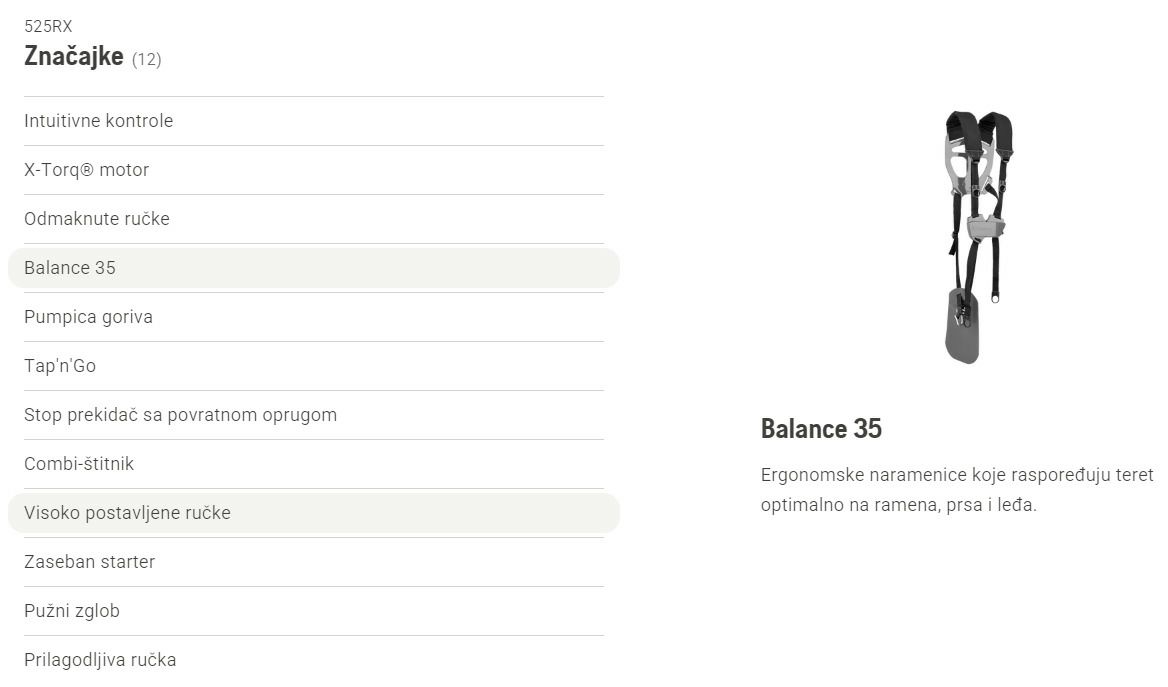1168x687 pixels.
Task: Click Visoko postavljene ručke item
Action: (x=314, y=513)
